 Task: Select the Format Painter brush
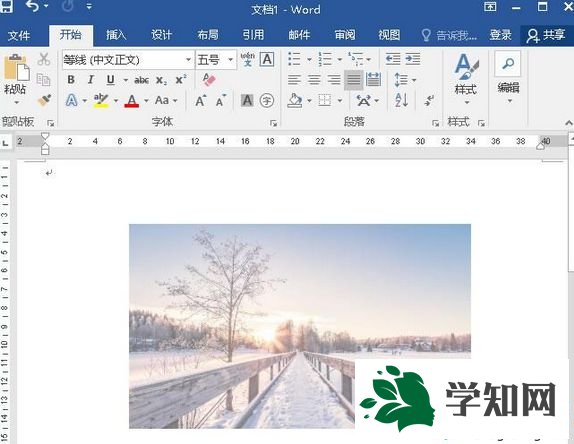pyautogui.click(x=44, y=100)
